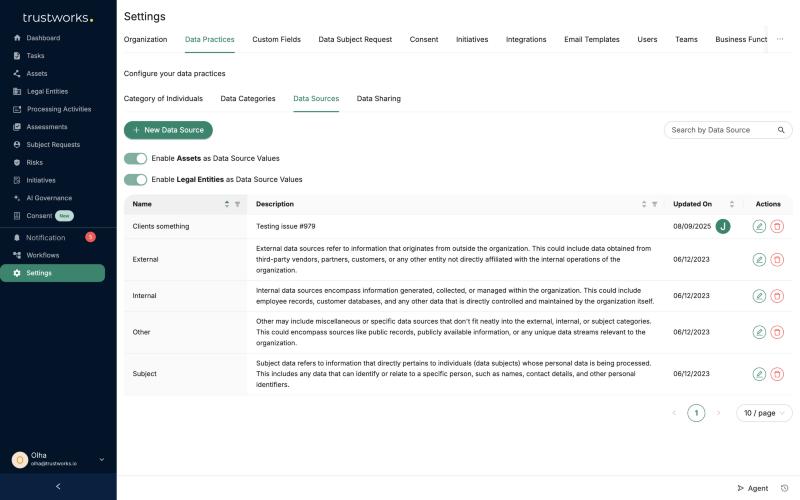Open the Users tab
The height and width of the screenshot is (500, 800).
pos(647,39)
